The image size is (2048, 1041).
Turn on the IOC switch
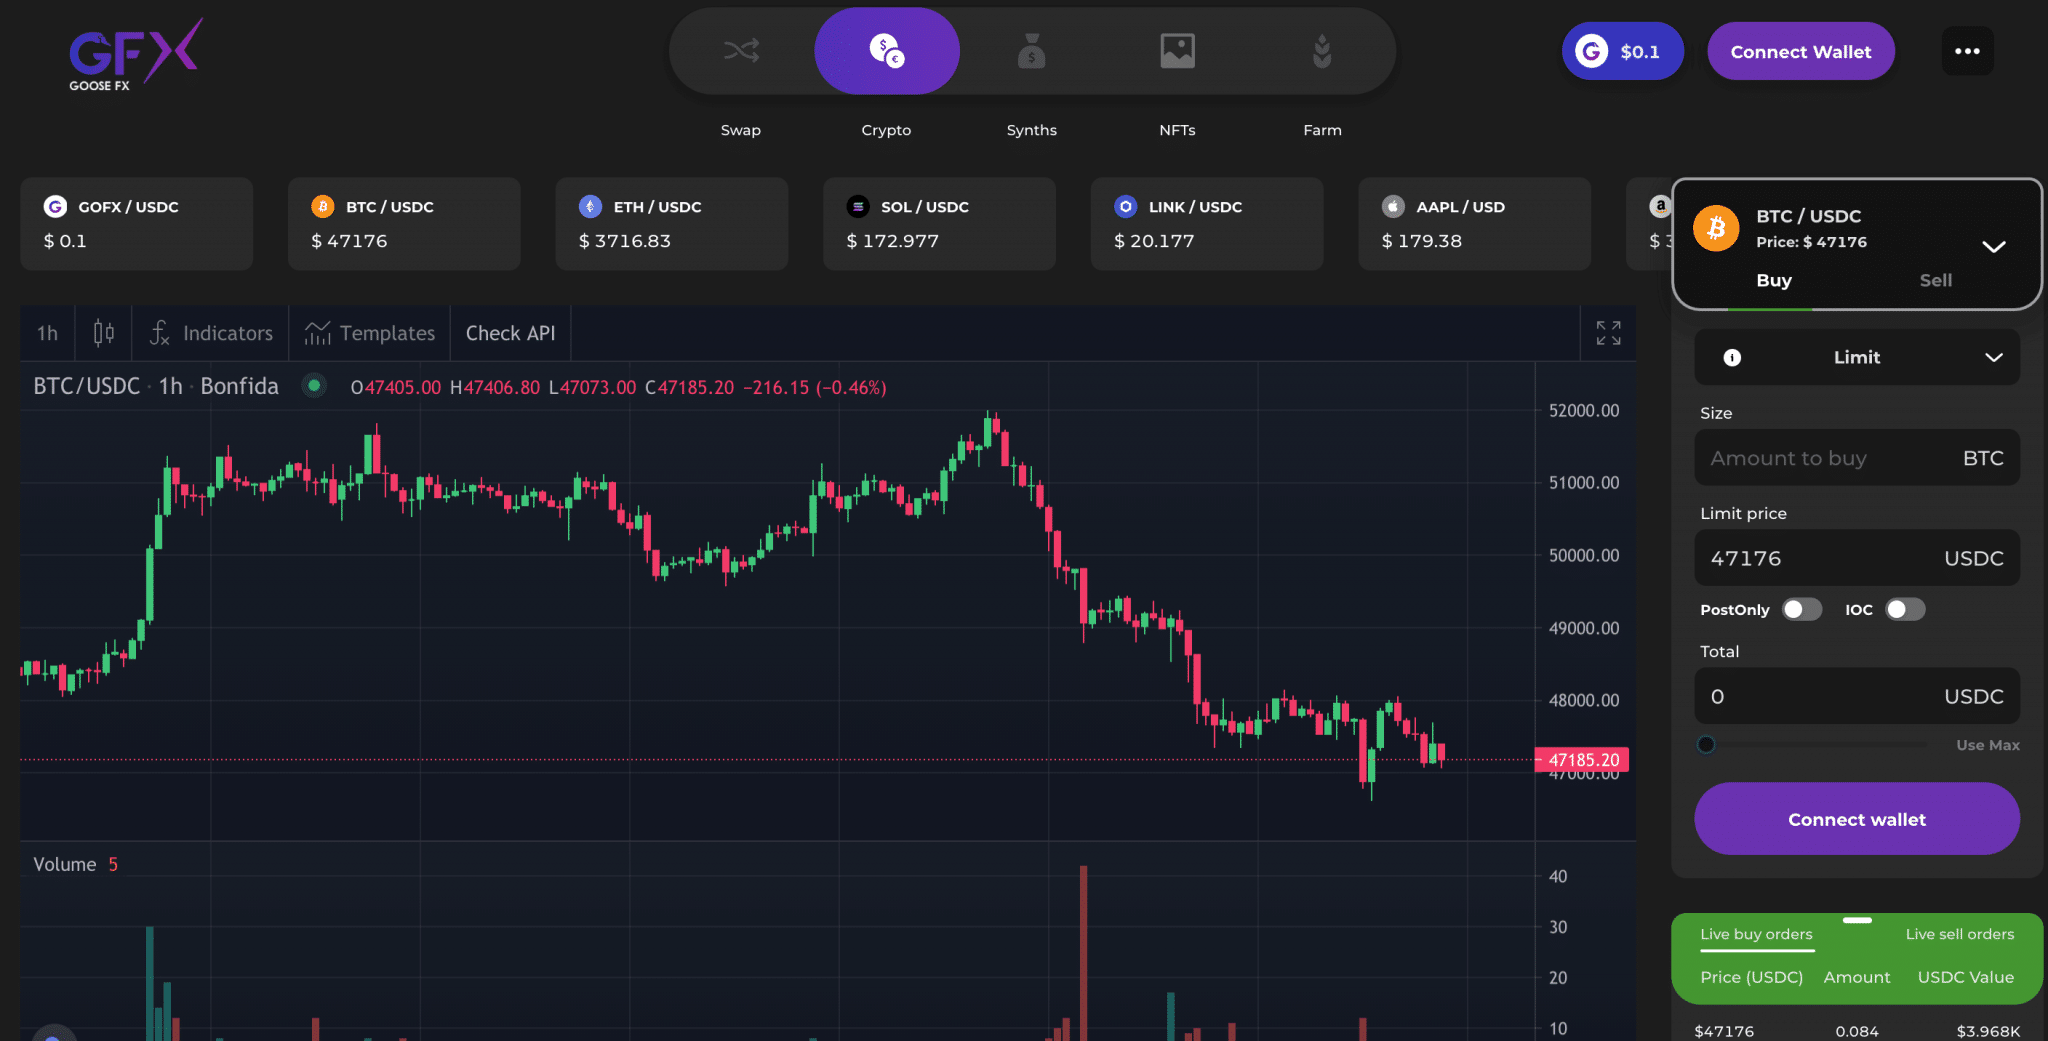(x=1905, y=609)
